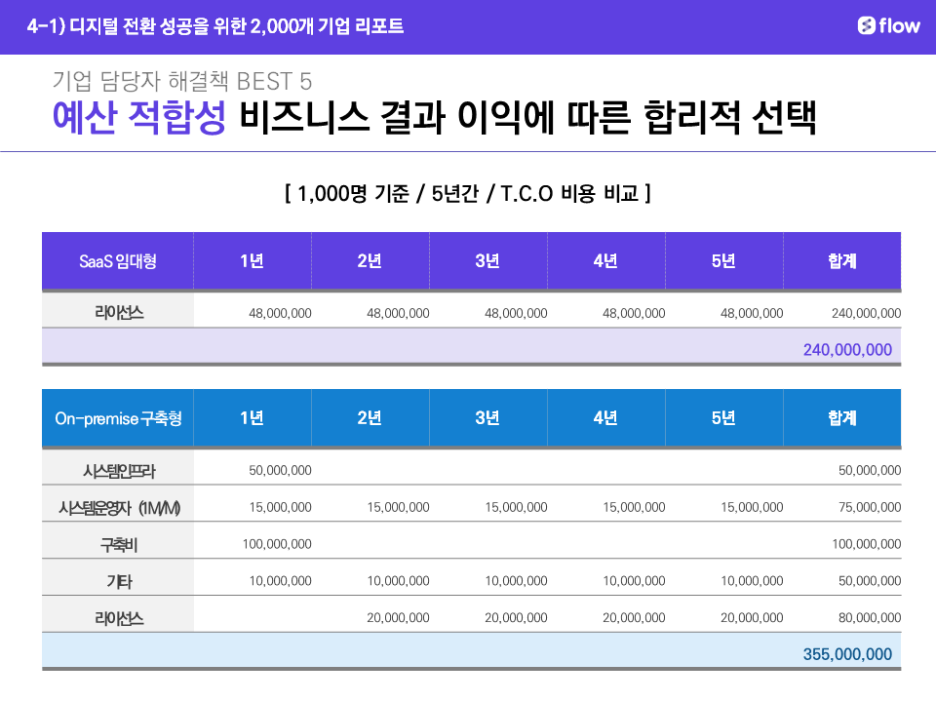
Task: Click the 240,000,000 total in the purple row
Action: click(847, 350)
